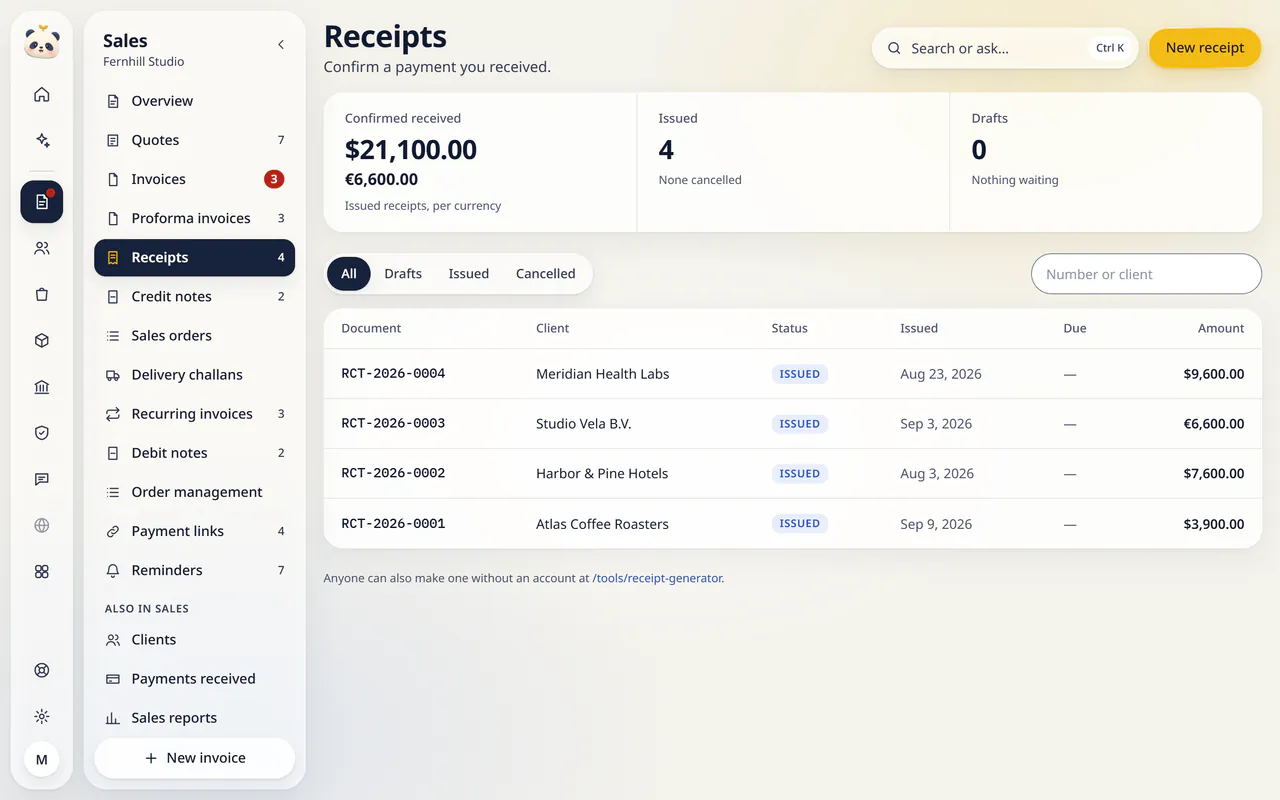The image size is (1280, 800).
Task: Click the New receipt button
Action: tap(1205, 48)
